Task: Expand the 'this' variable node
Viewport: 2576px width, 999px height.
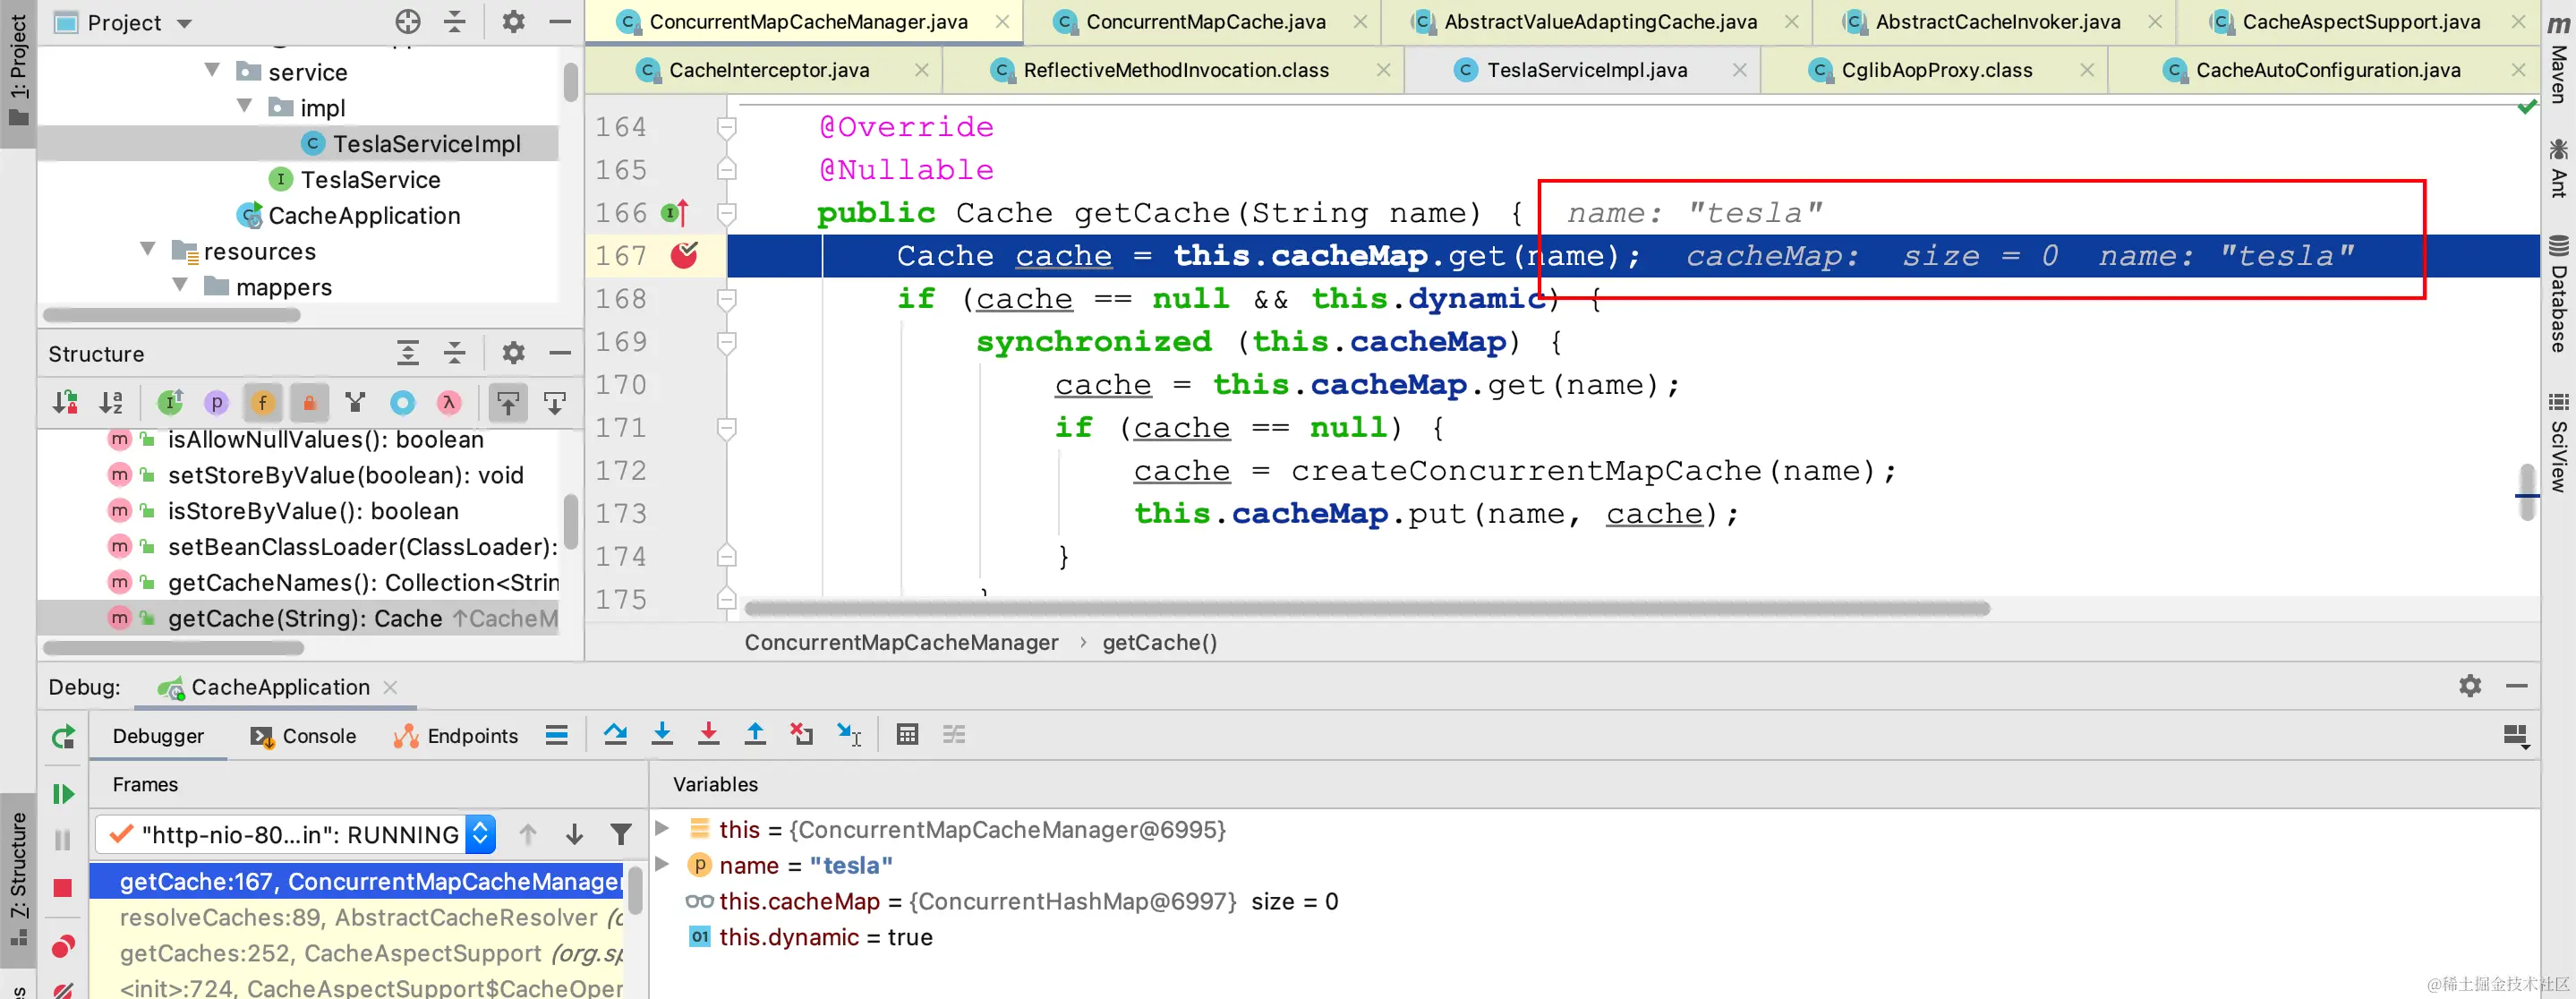Action: point(662,829)
